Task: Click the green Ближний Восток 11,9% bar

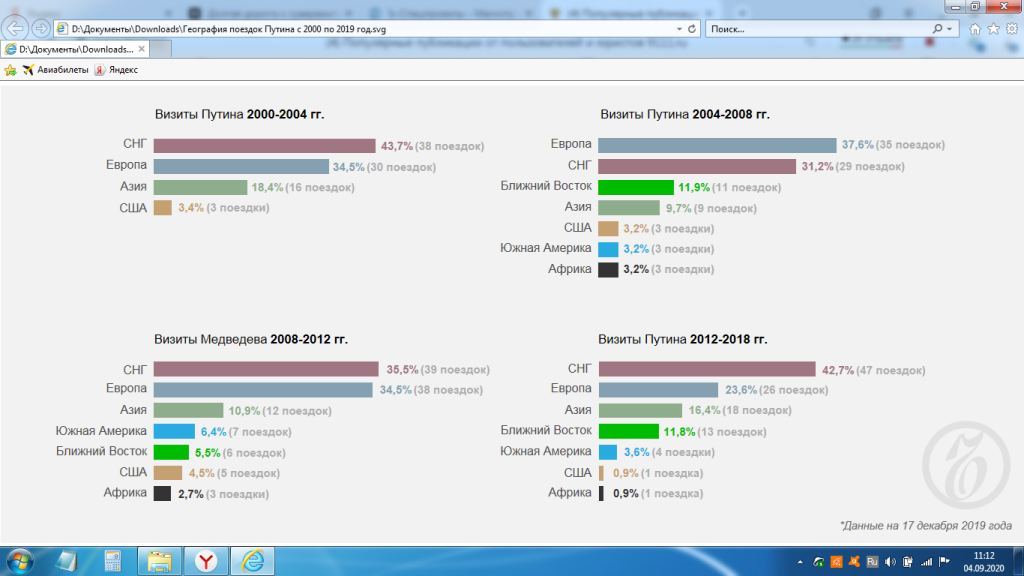Action: pyautogui.click(x=635, y=187)
